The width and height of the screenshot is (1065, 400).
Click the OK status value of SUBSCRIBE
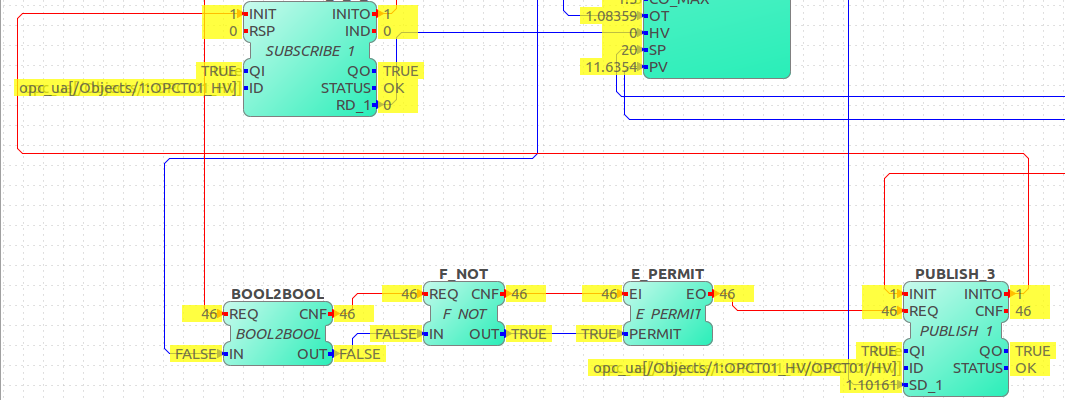(394, 88)
